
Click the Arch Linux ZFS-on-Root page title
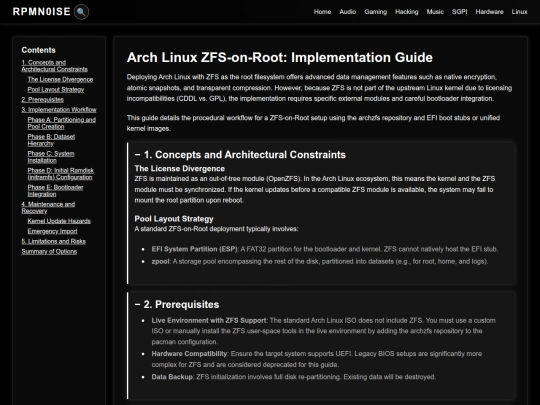tap(280, 57)
